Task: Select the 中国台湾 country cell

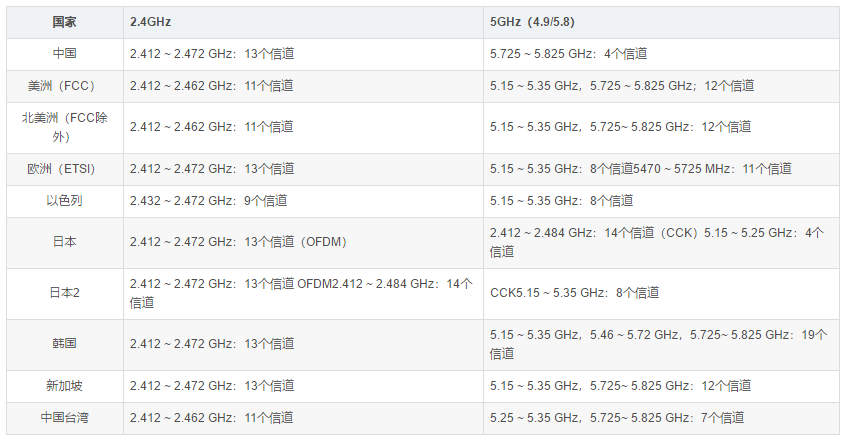Action: [65, 418]
